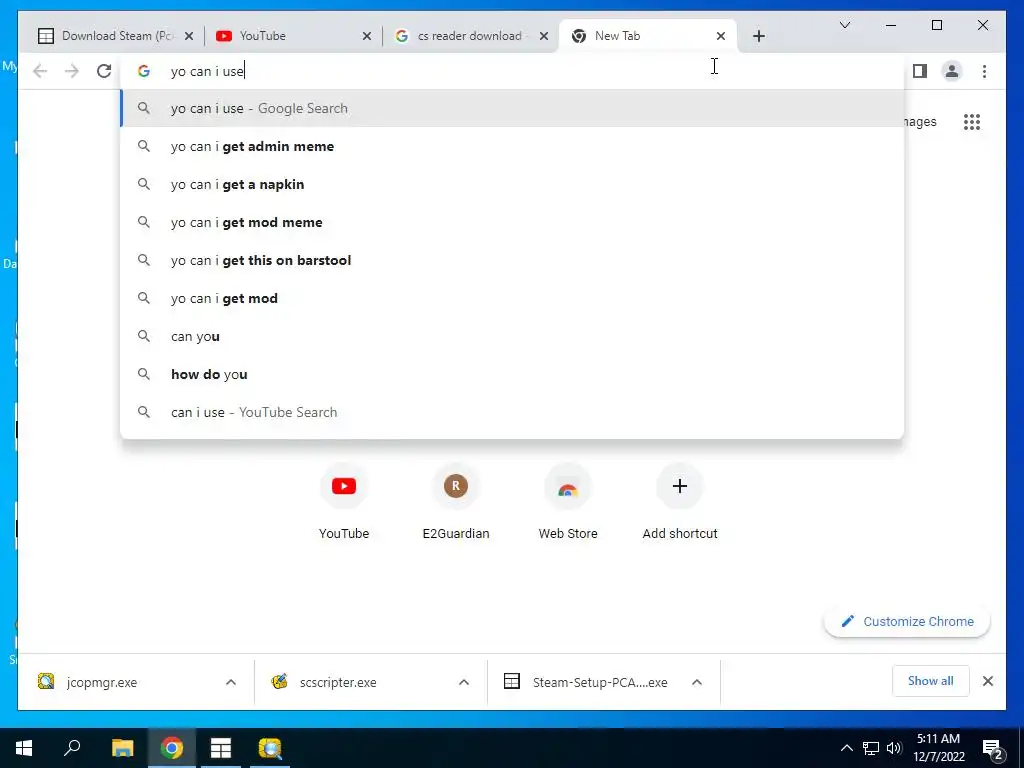Open the notification center icon
The width and height of the screenshot is (1024, 768).
[993, 749]
